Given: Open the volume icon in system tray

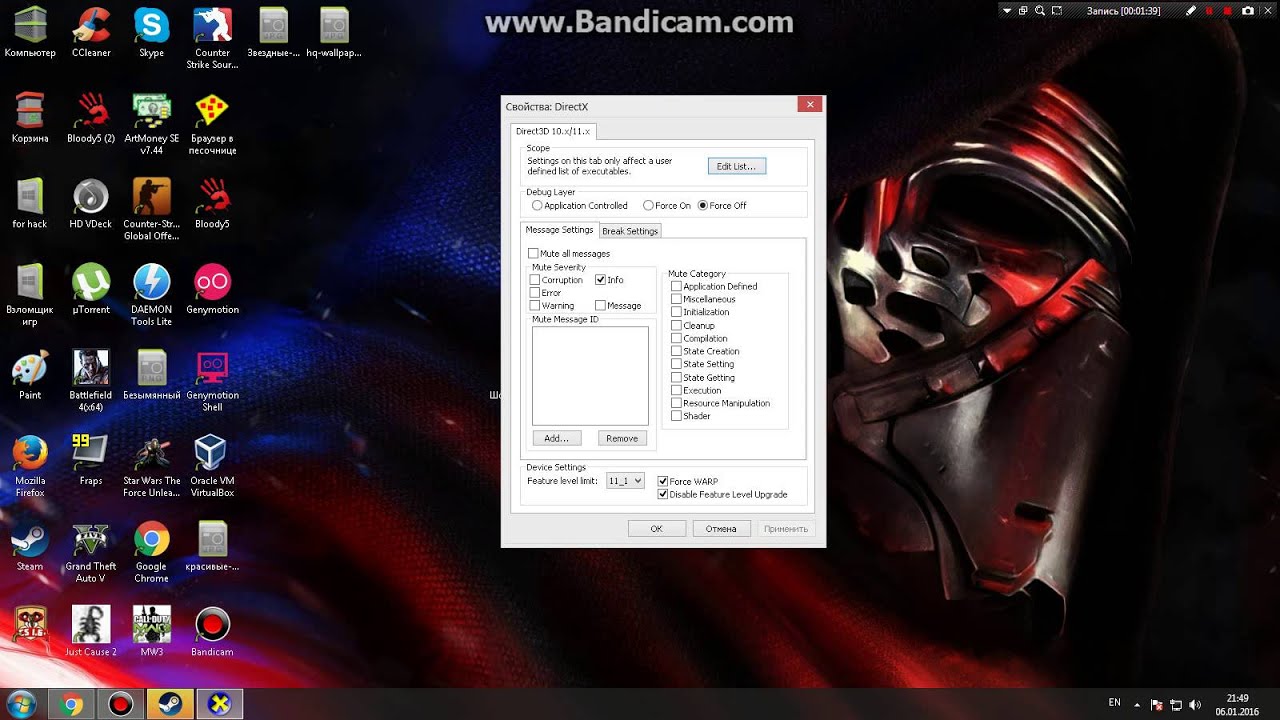Looking at the screenshot, I should click(1195, 705).
